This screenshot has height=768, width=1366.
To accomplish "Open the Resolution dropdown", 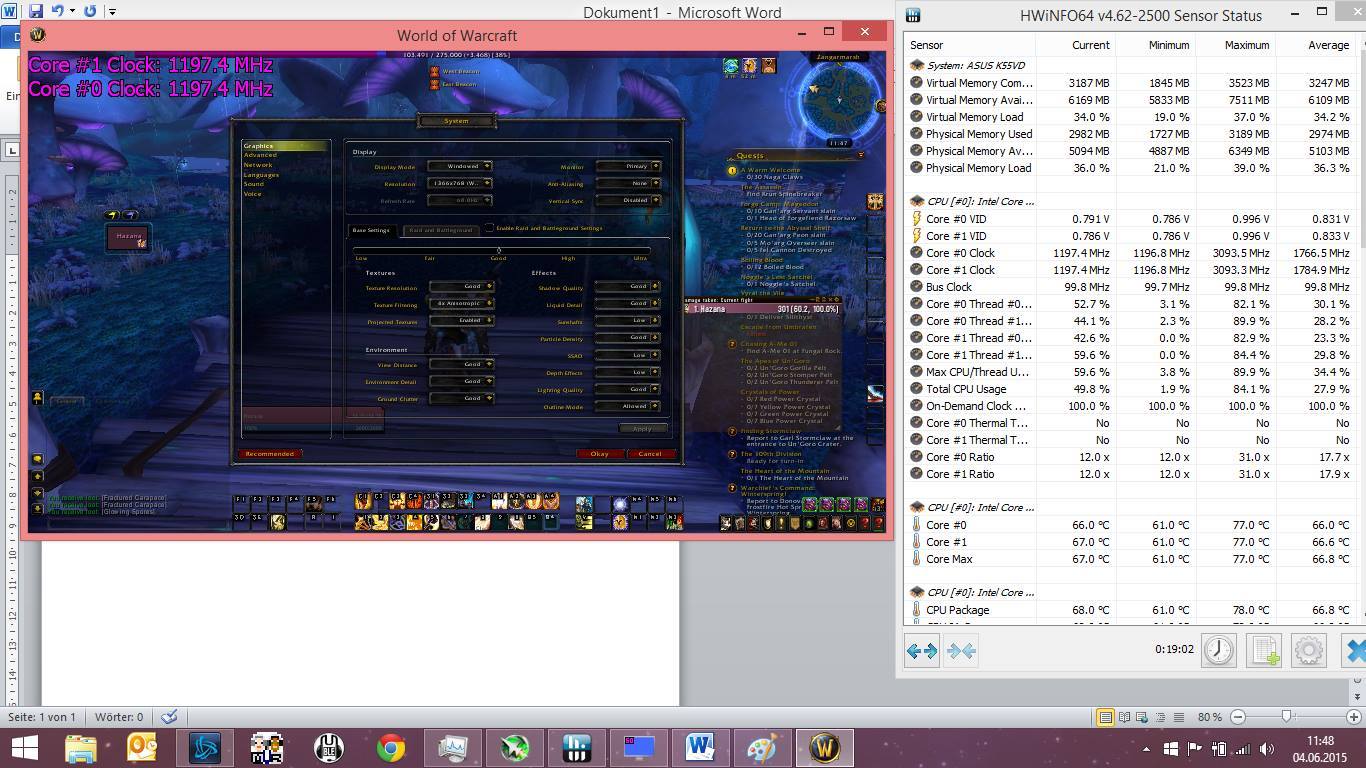I will [x=460, y=183].
